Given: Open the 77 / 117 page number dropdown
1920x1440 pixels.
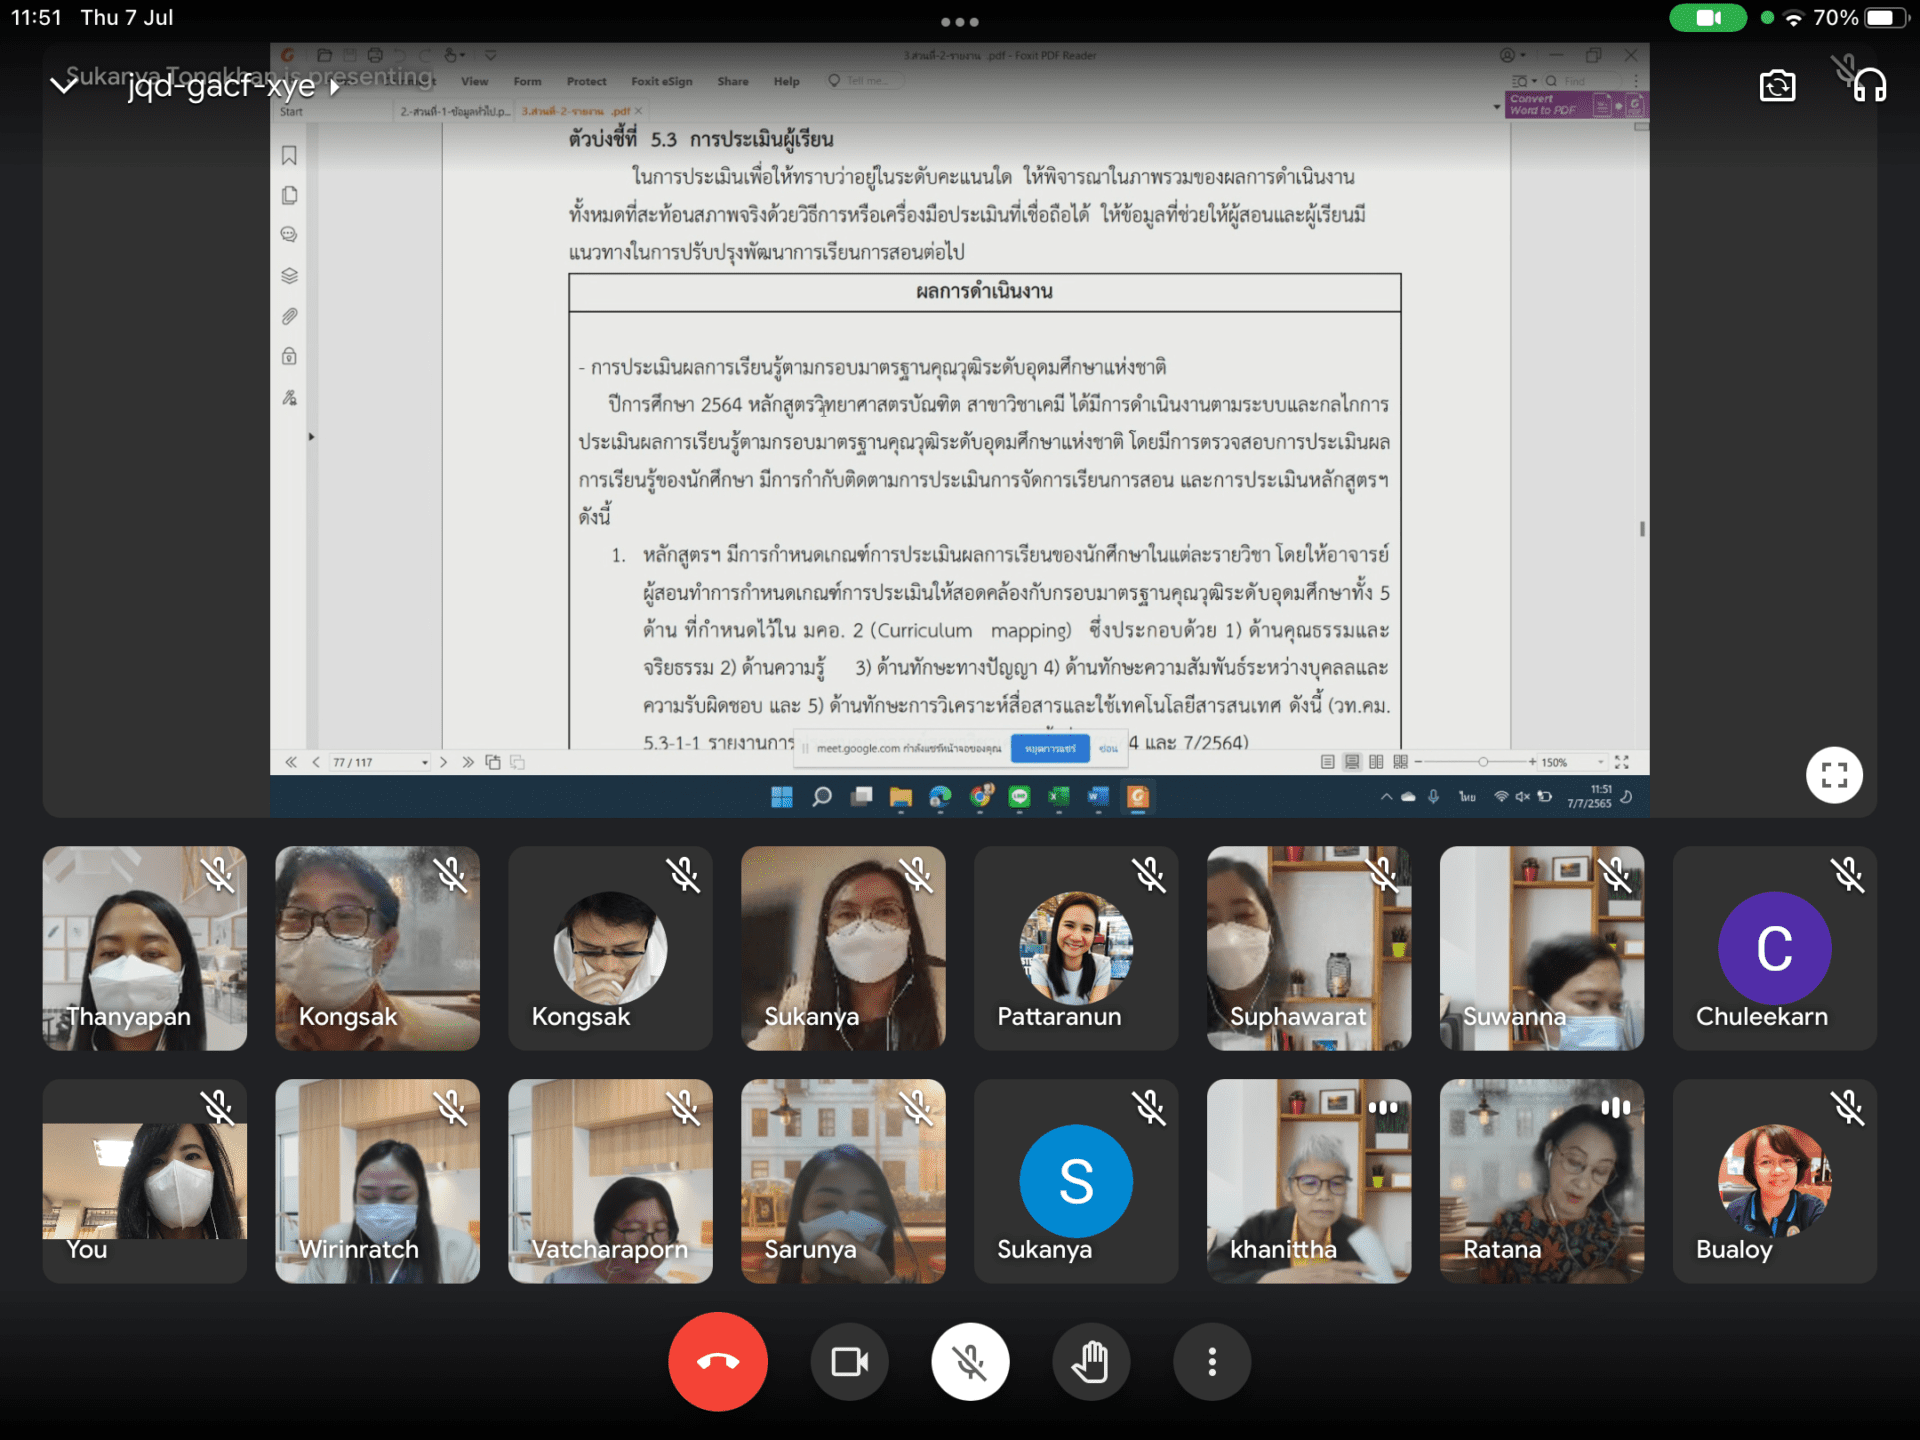Looking at the screenshot, I should [424, 762].
